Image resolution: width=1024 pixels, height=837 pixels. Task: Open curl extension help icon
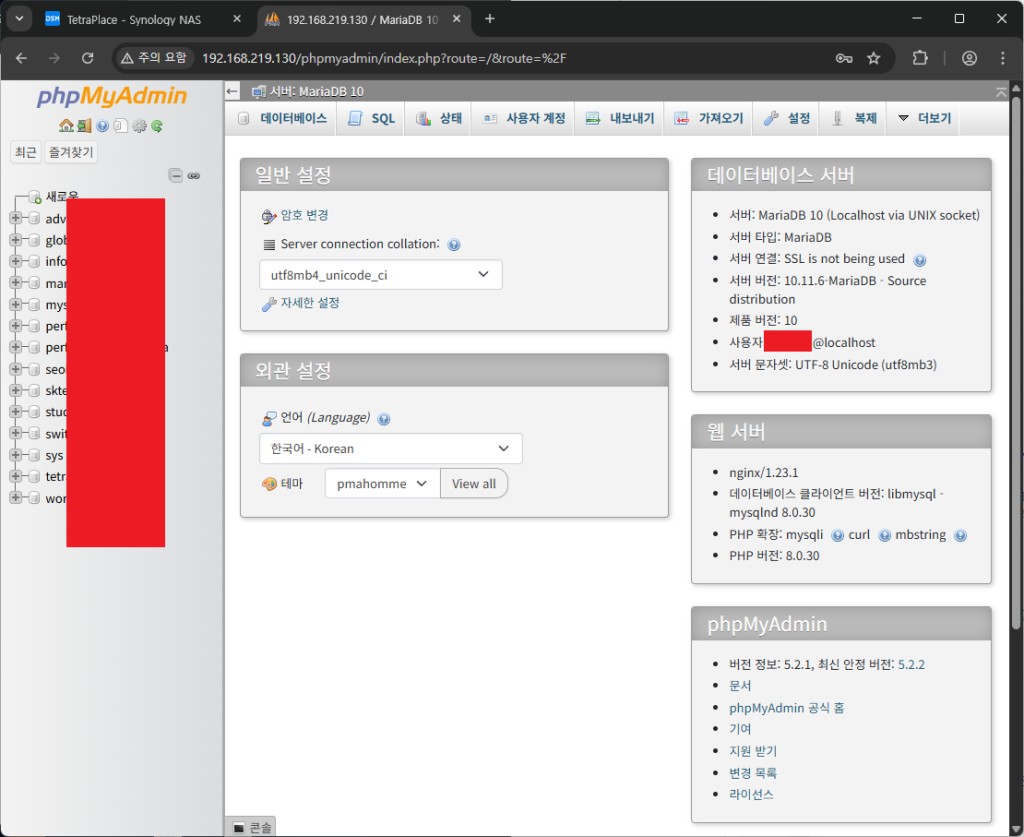click(x=884, y=536)
